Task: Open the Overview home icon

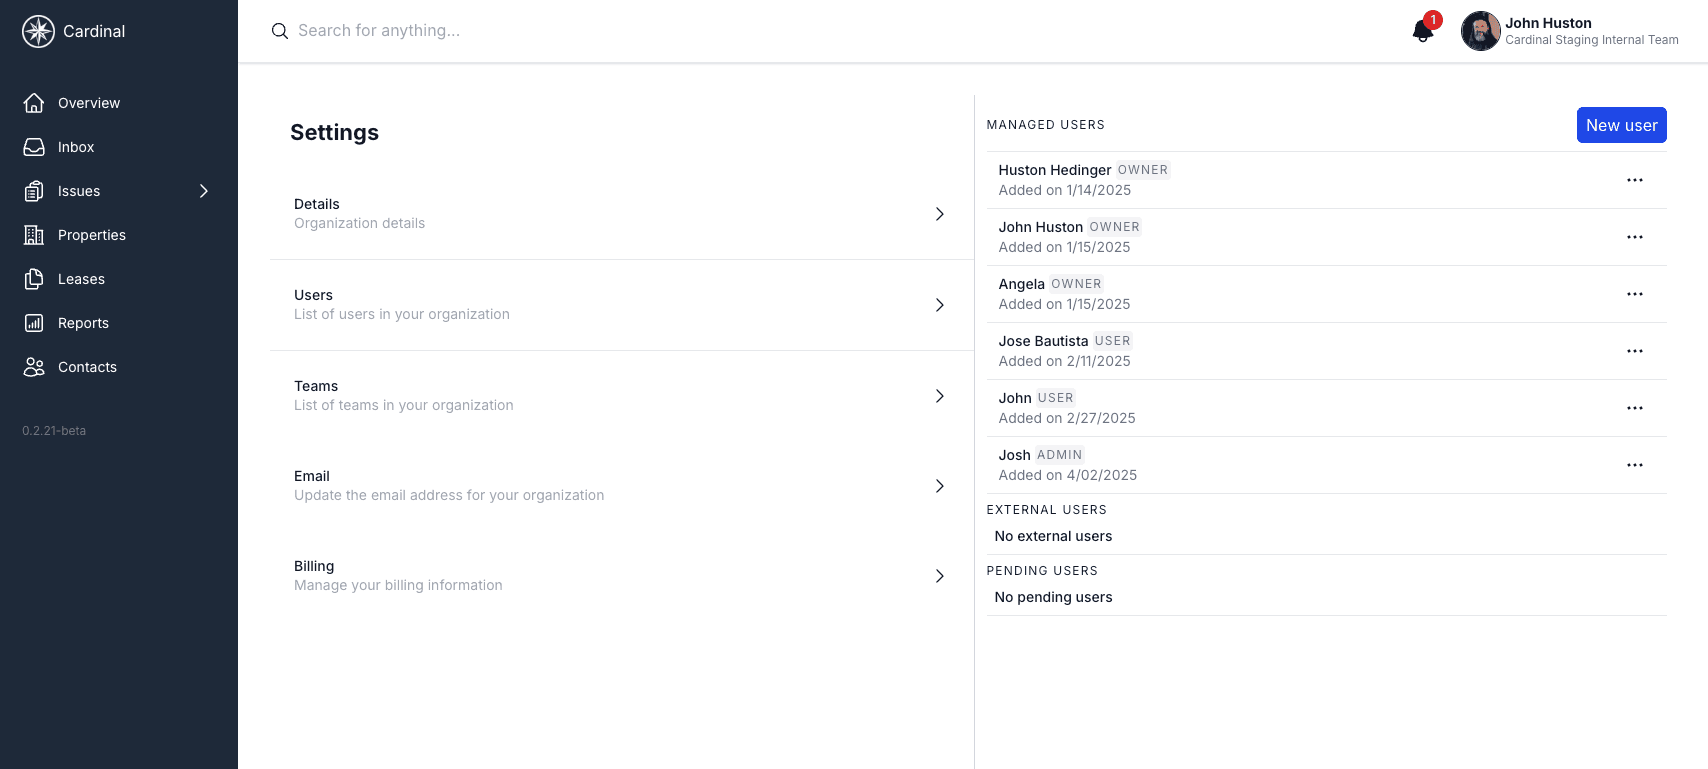Action: [x=34, y=102]
